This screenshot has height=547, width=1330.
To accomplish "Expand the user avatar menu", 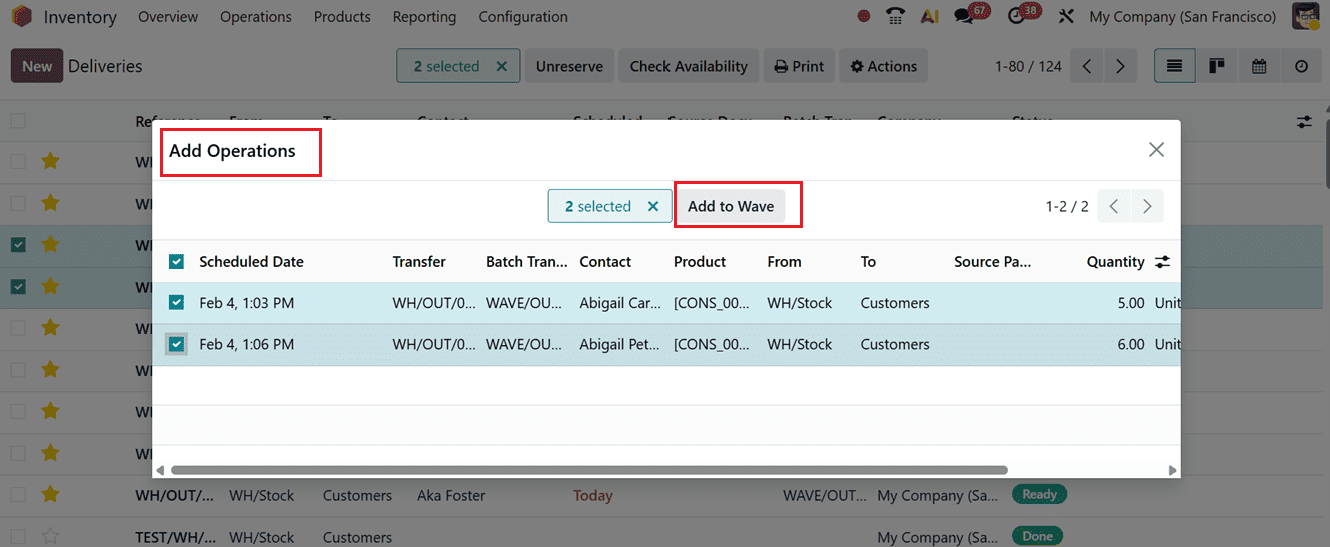I will 1305,17.
